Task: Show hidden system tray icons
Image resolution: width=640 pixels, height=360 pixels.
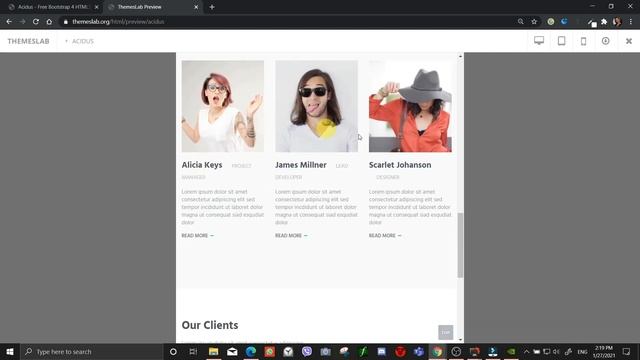Action: point(527,351)
